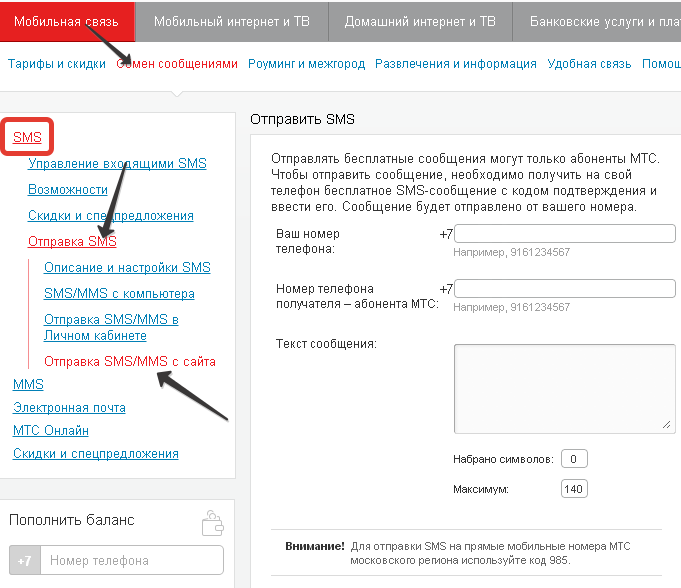Screen dimensions: 681x588
Task: Open the Домашний интернет и ТВ tab
Action: click(x=420, y=21)
